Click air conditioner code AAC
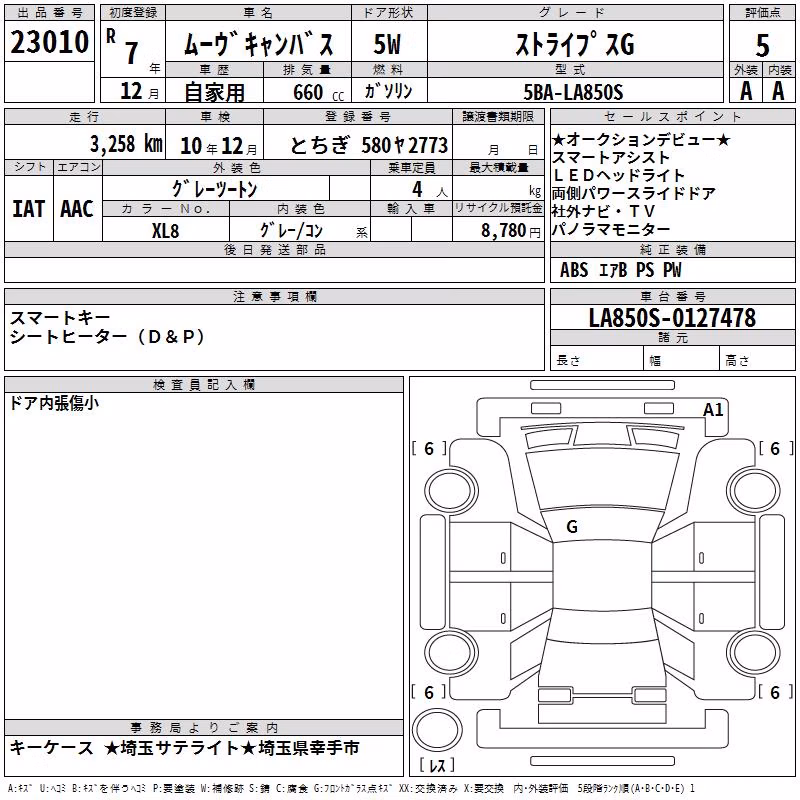 coord(77,209)
